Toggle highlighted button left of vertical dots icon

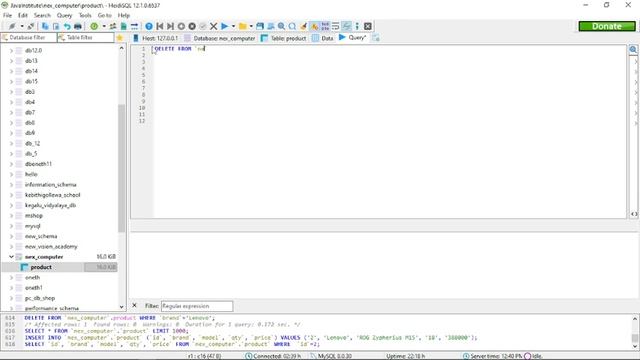click(x=347, y=26)
